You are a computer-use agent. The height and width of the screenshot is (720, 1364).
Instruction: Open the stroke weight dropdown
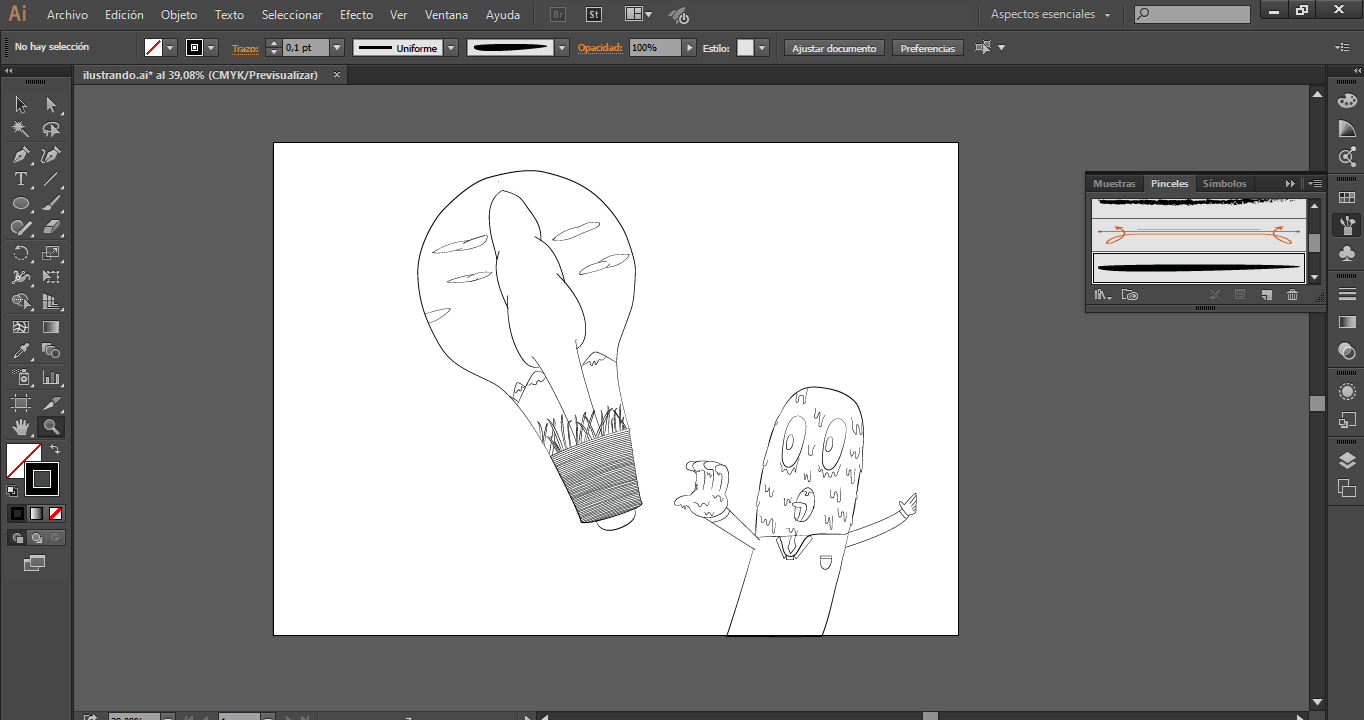[x=337, y=48]
